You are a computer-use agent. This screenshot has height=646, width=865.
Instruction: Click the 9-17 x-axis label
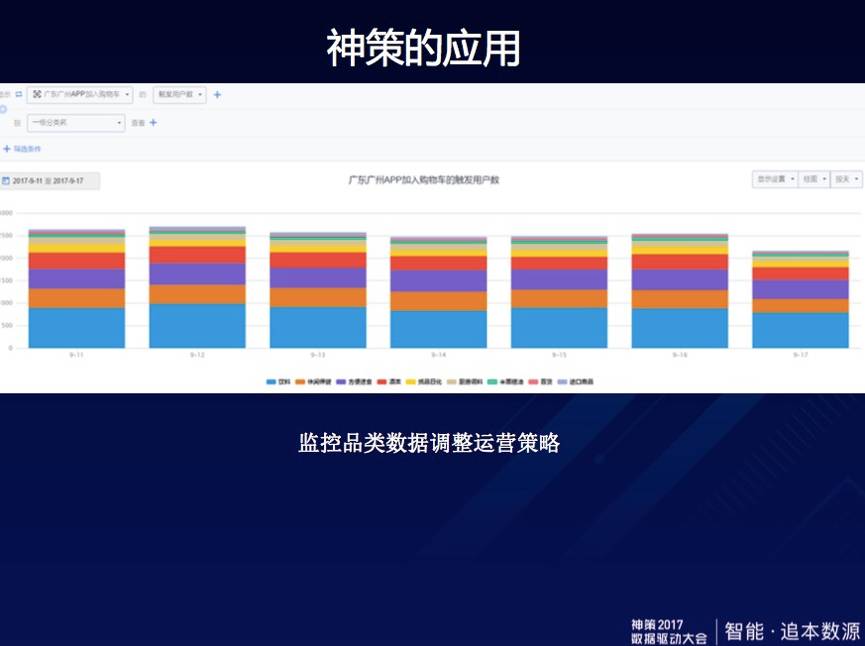tap(800, 355)
